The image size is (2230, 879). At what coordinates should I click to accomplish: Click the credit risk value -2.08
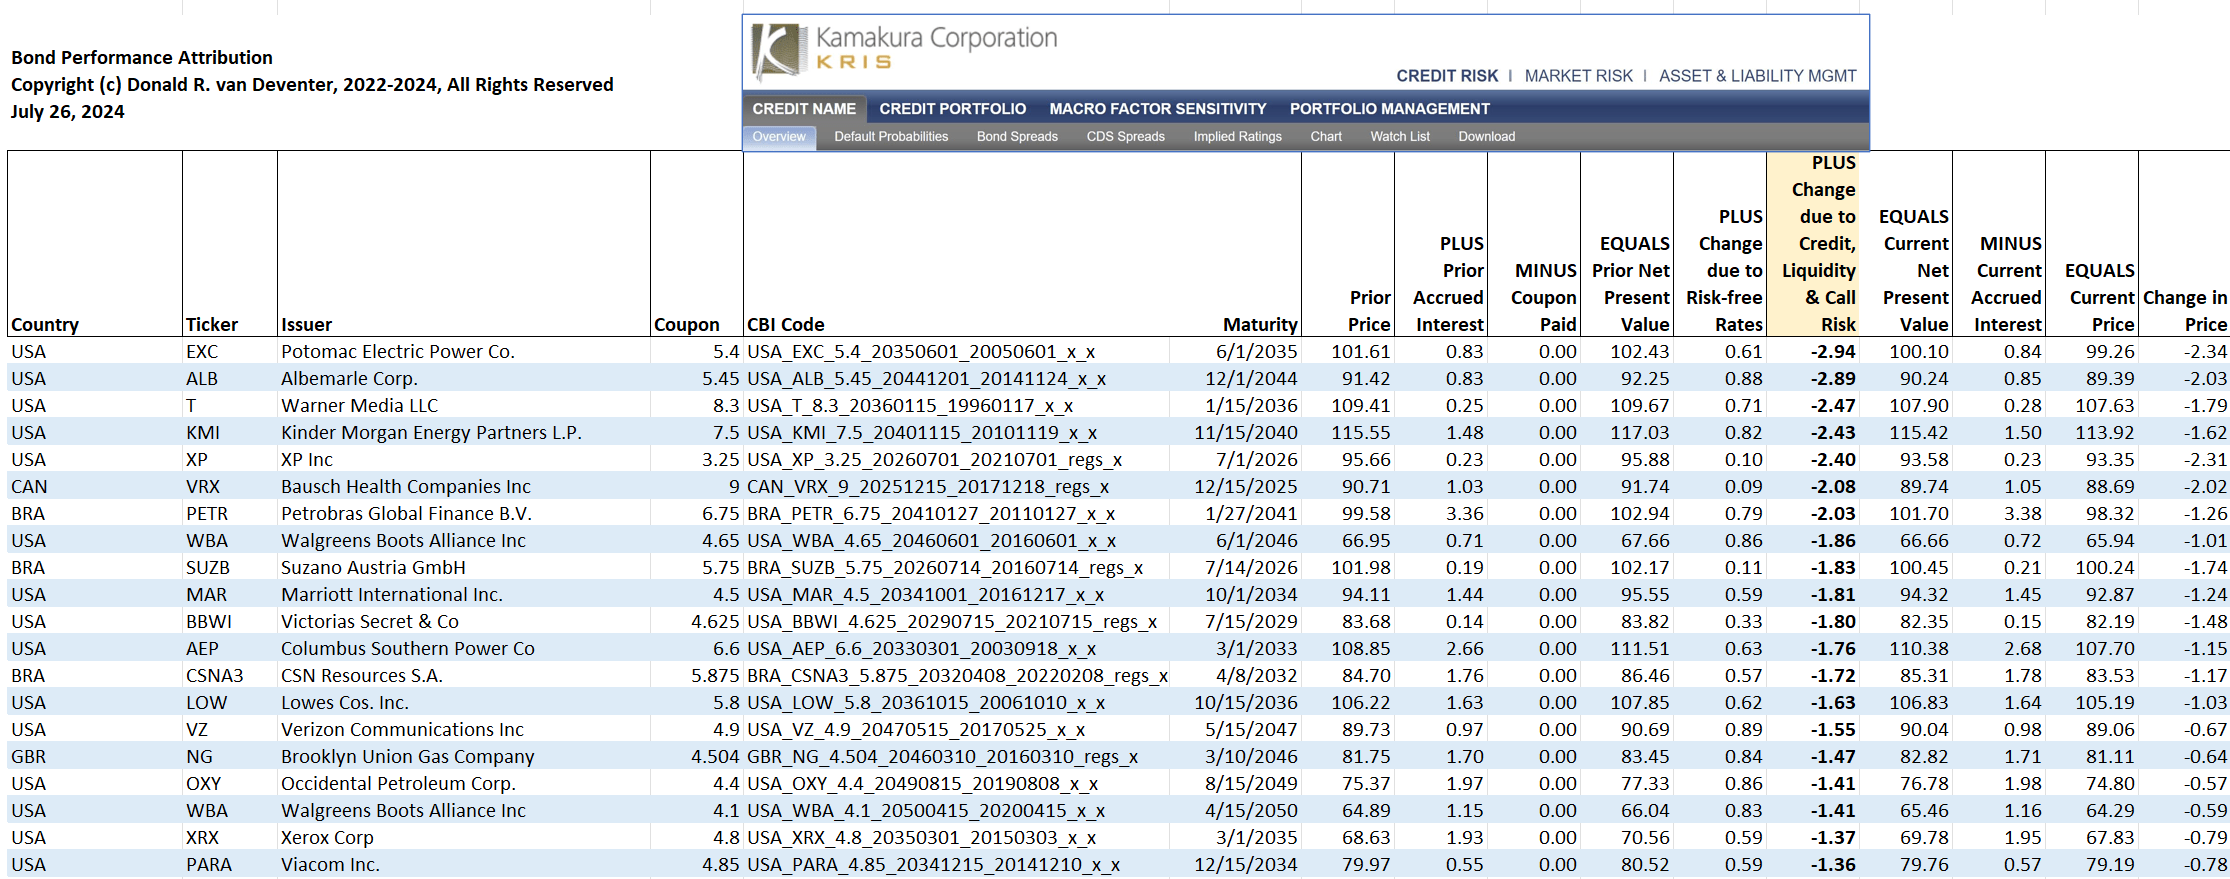1832,487
